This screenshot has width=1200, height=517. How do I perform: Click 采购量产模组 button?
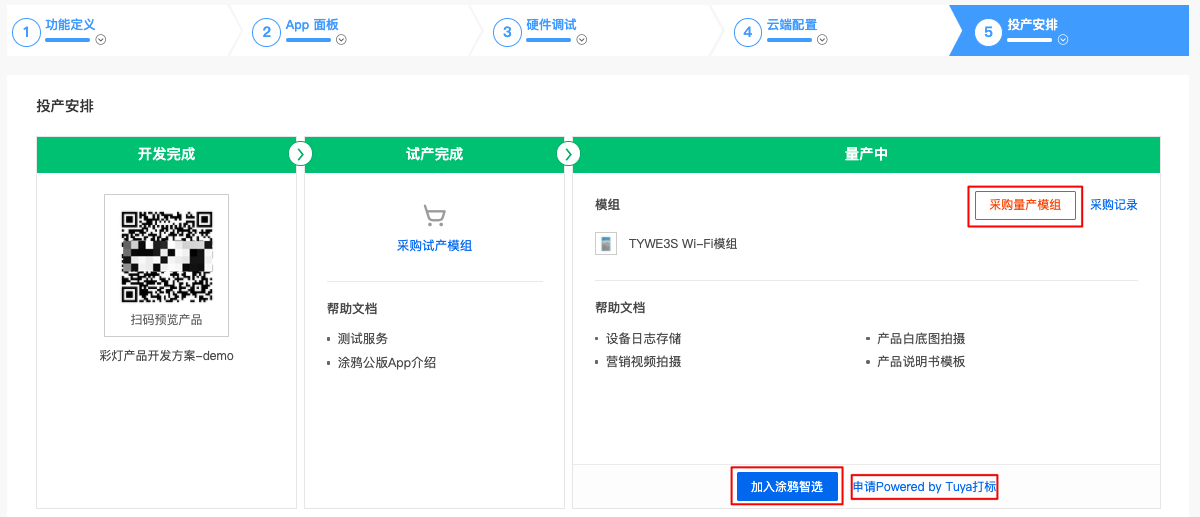click(1025, 205)
